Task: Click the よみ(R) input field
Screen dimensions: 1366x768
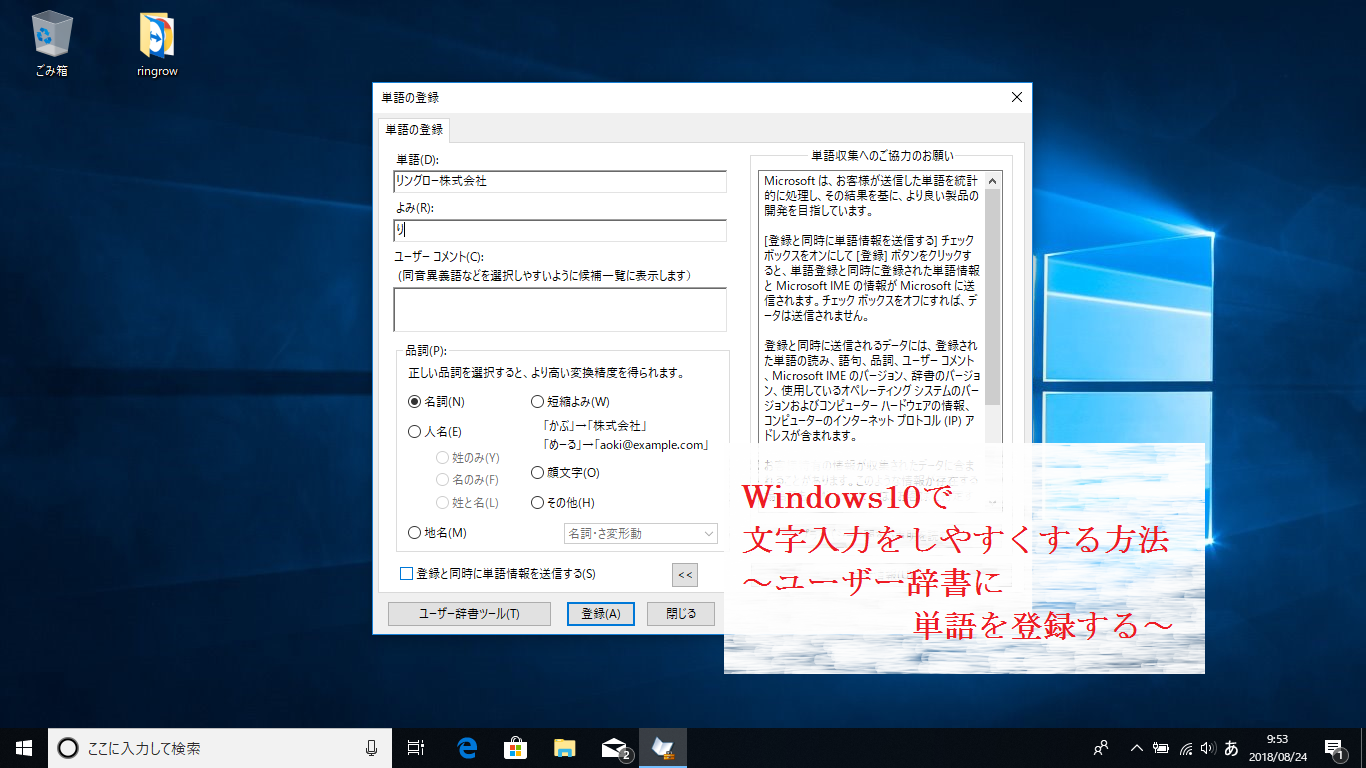Action: (x=560, y=230)
